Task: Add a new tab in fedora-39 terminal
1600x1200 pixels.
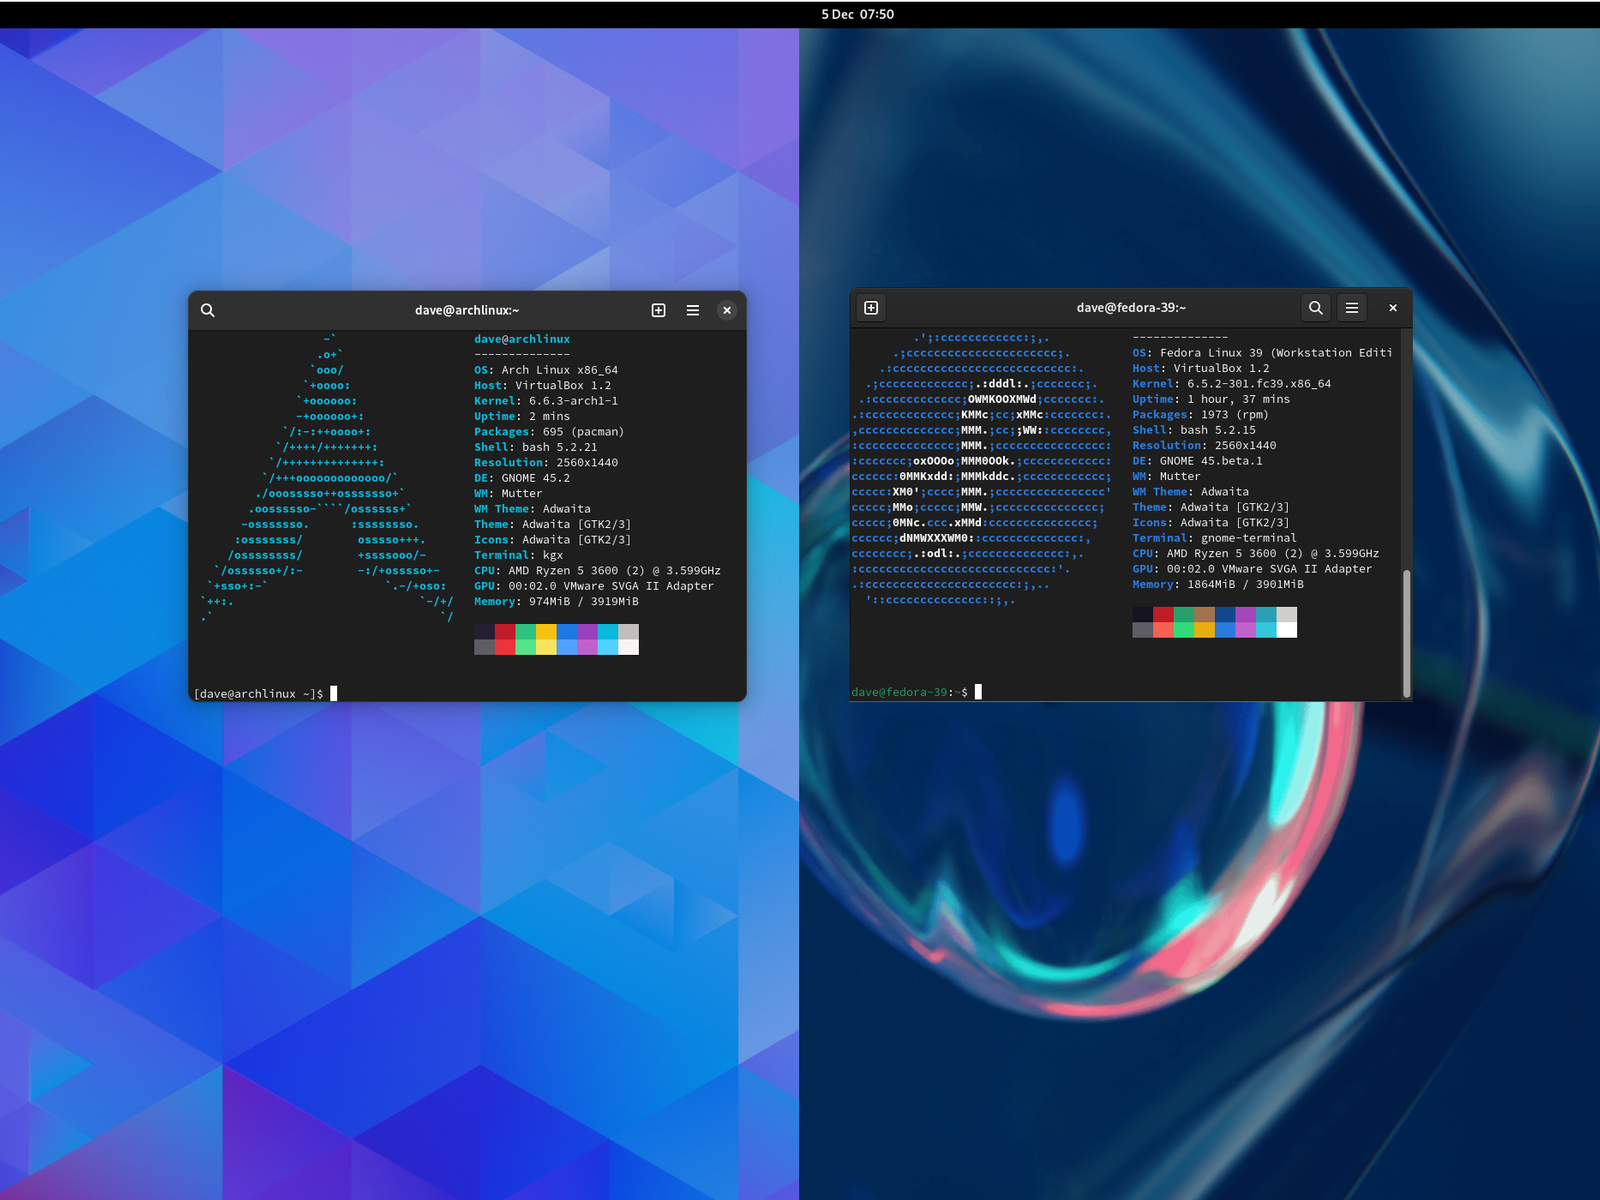Action: 871,308
